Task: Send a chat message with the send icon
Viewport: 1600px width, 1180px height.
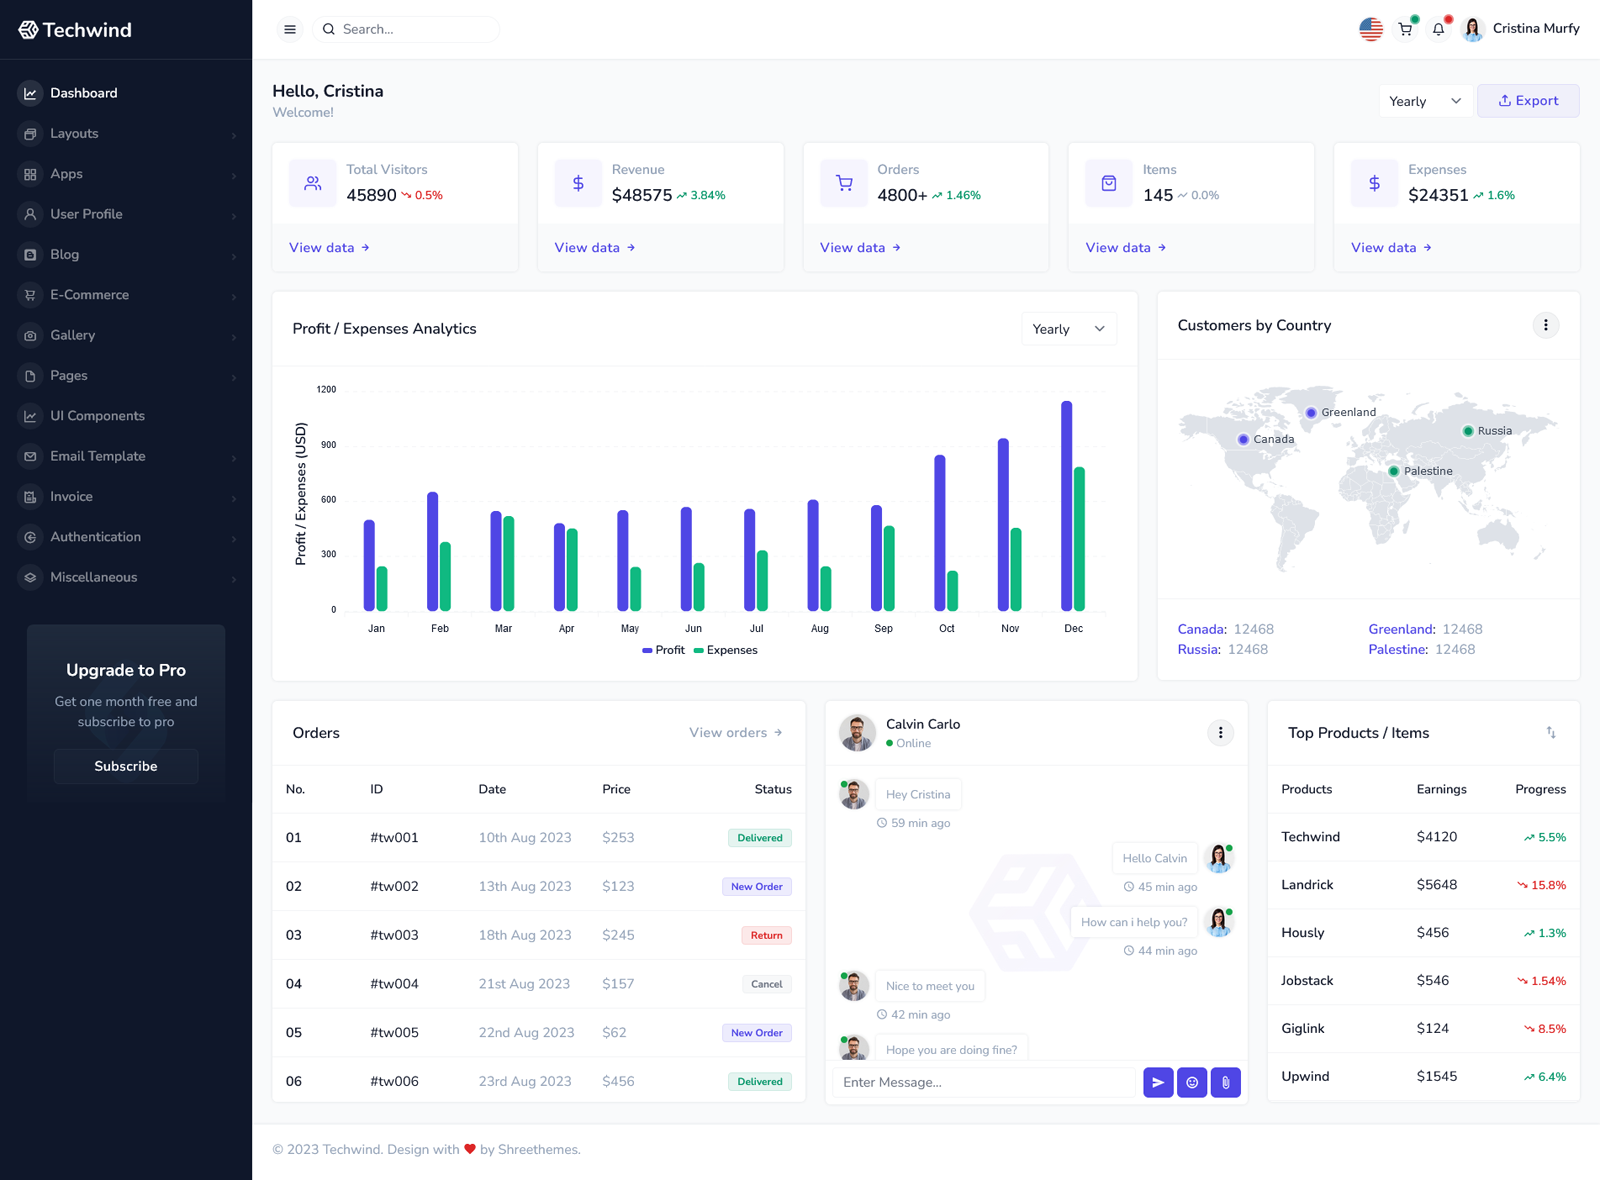Action: click(x=1158, y=1082)
